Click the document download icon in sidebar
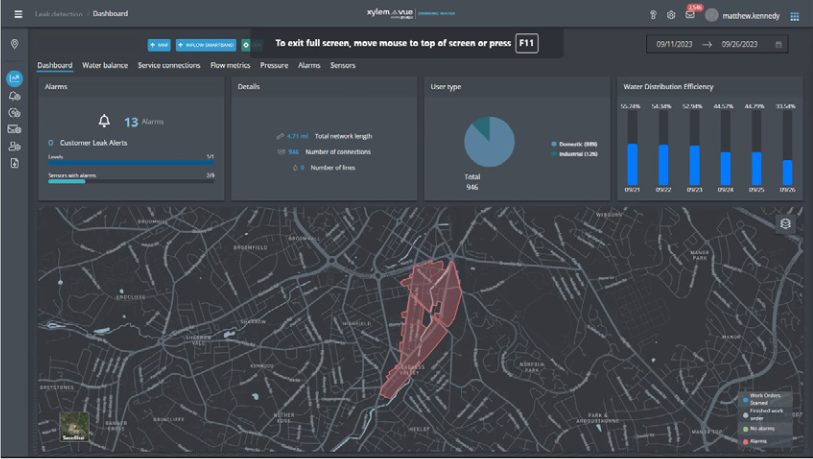This screenshot has height=459, width=813. [15, 163]
